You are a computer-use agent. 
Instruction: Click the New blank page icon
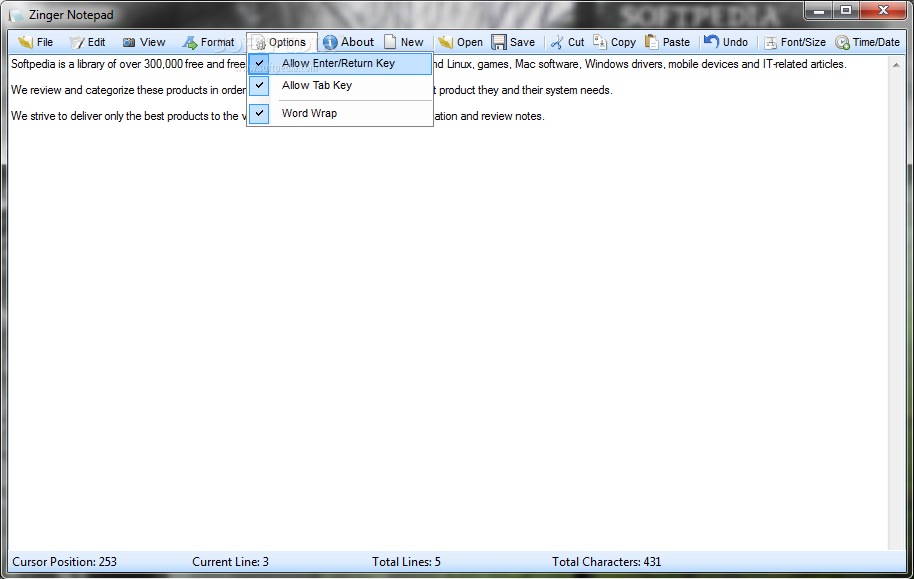pos(390,42)
